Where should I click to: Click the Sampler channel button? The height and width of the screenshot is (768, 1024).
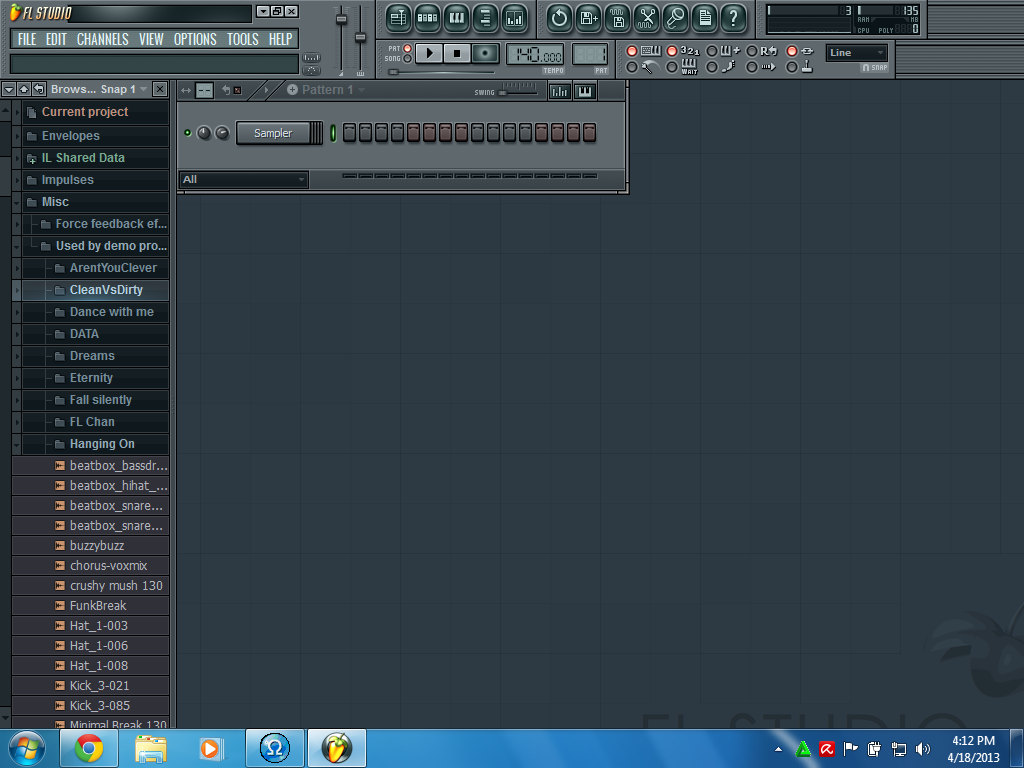(x=273, y=133)
